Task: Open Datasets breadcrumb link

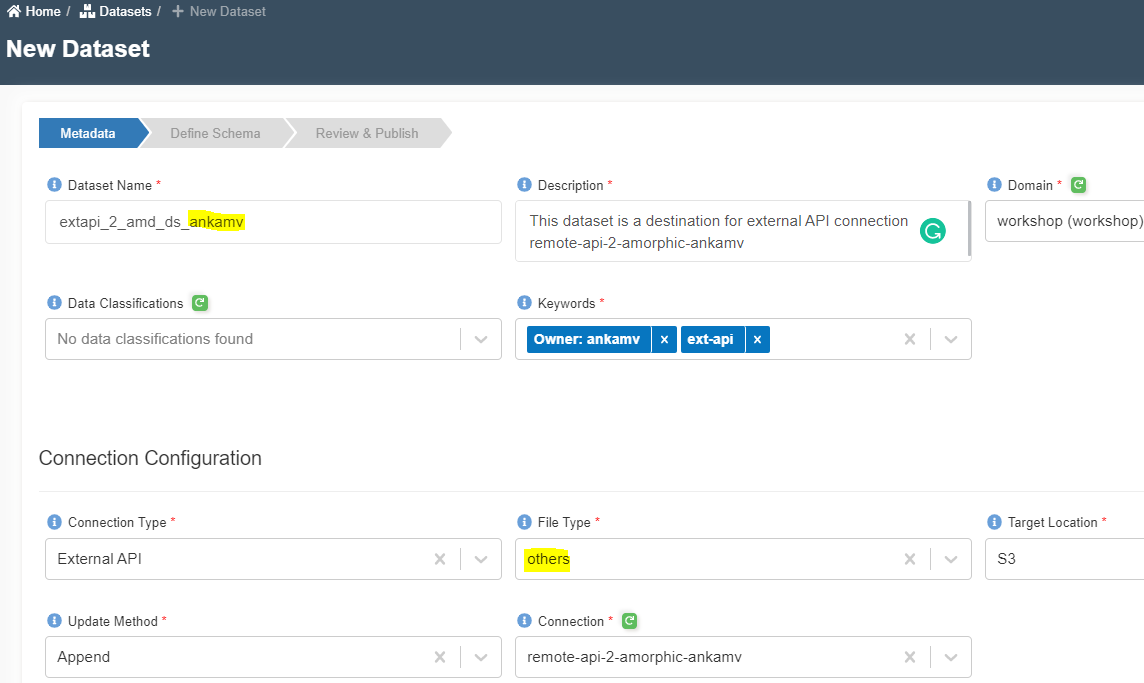Action: (115, 12)
